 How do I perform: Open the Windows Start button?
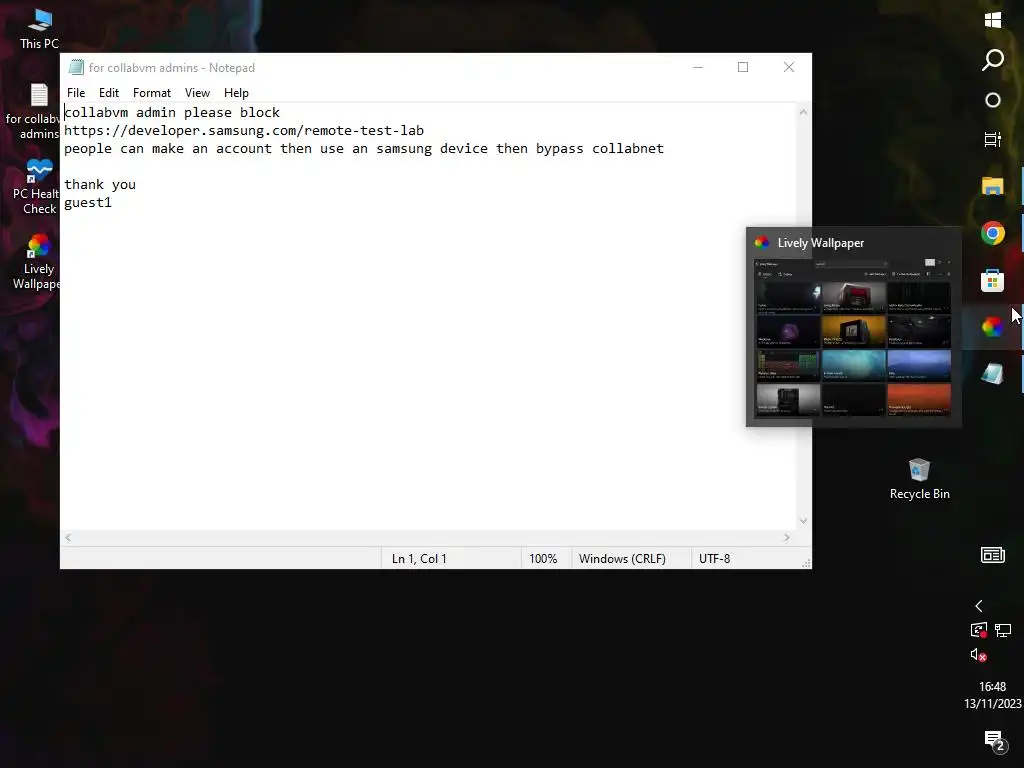[993, 20]
